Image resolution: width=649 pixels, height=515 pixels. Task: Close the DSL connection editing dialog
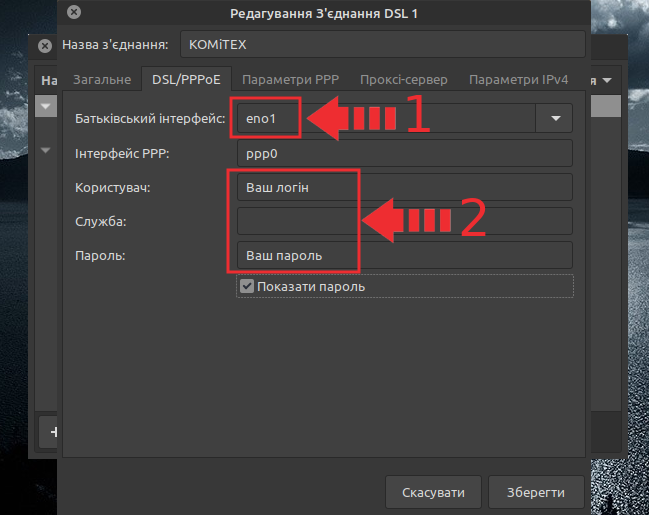click(x=74, y=12)
